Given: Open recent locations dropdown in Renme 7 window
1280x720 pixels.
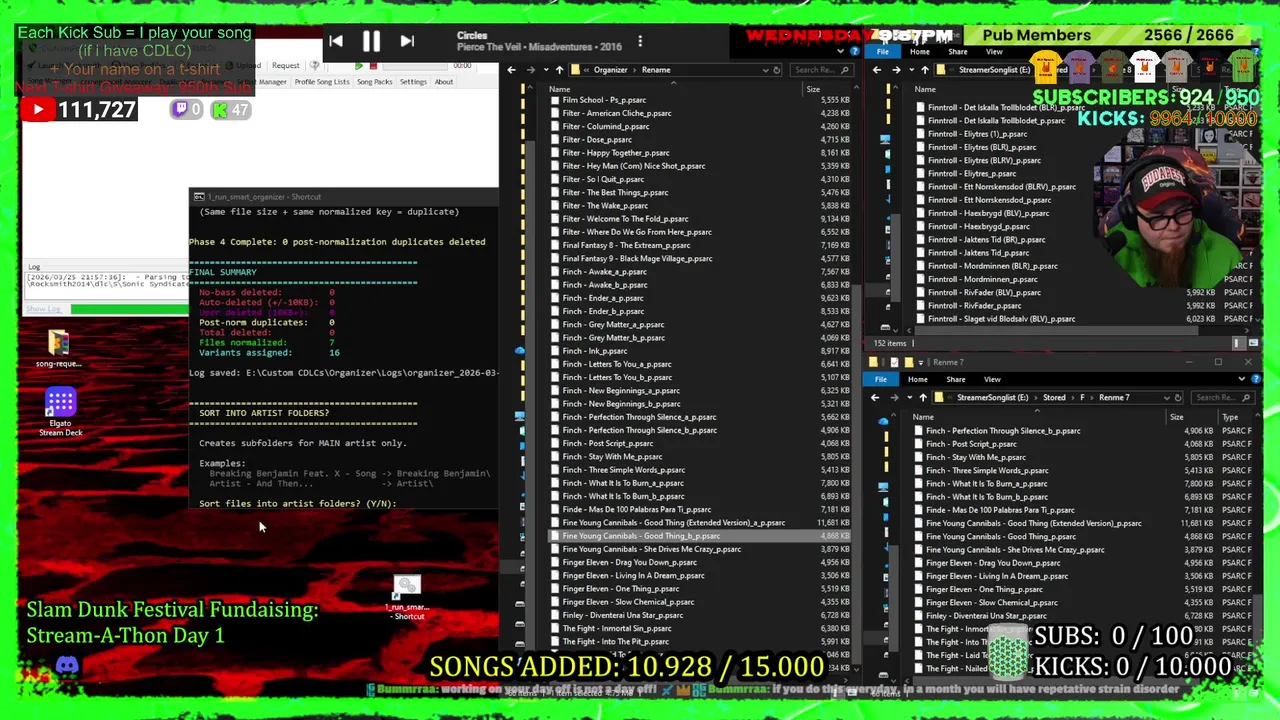Looking at the screenshot, I should [x=909, y=398].
